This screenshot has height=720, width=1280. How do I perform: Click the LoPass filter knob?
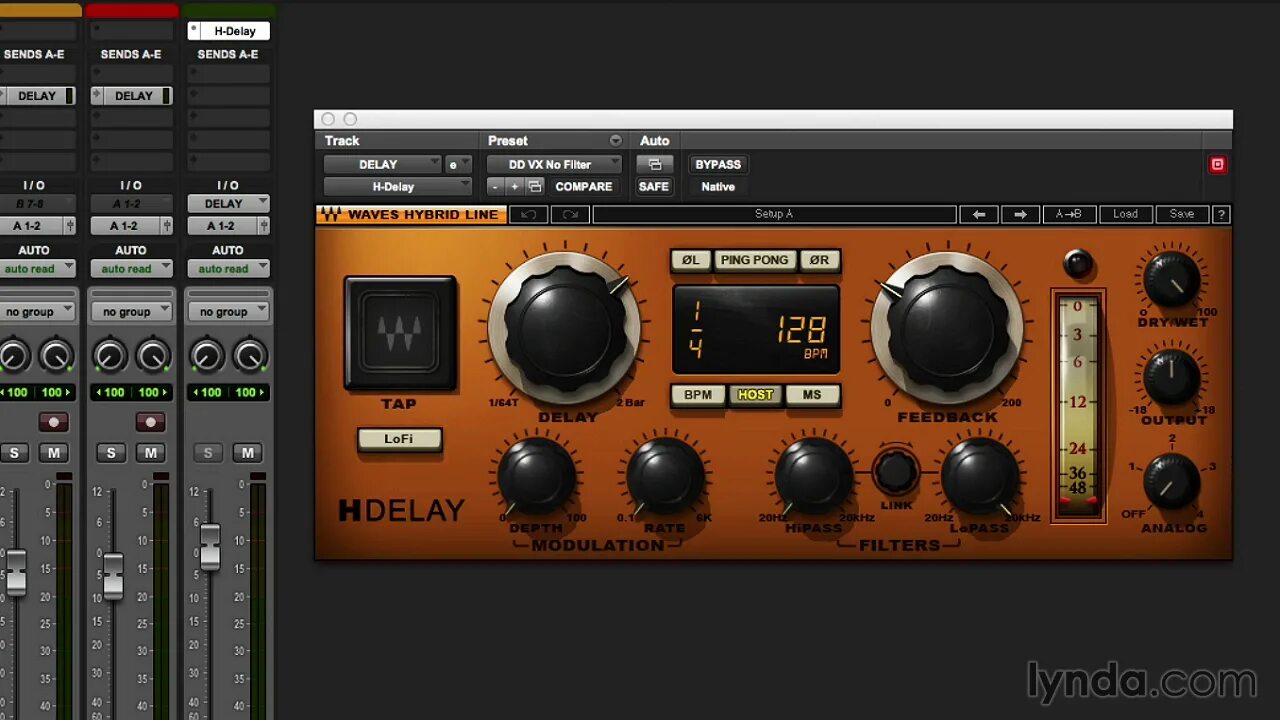980,476
